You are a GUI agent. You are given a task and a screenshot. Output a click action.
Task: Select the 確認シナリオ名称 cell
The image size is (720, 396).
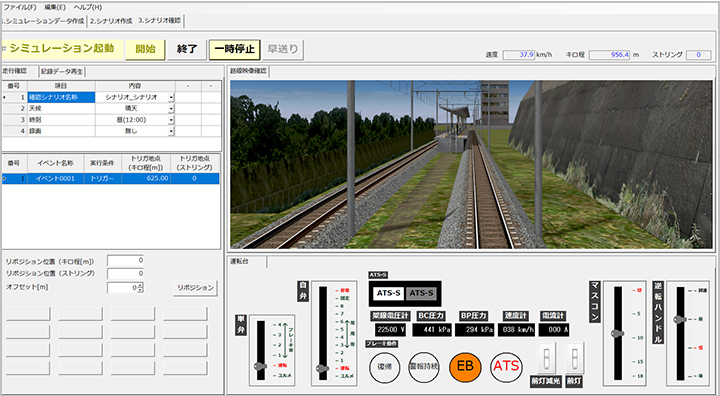(61, 97)
